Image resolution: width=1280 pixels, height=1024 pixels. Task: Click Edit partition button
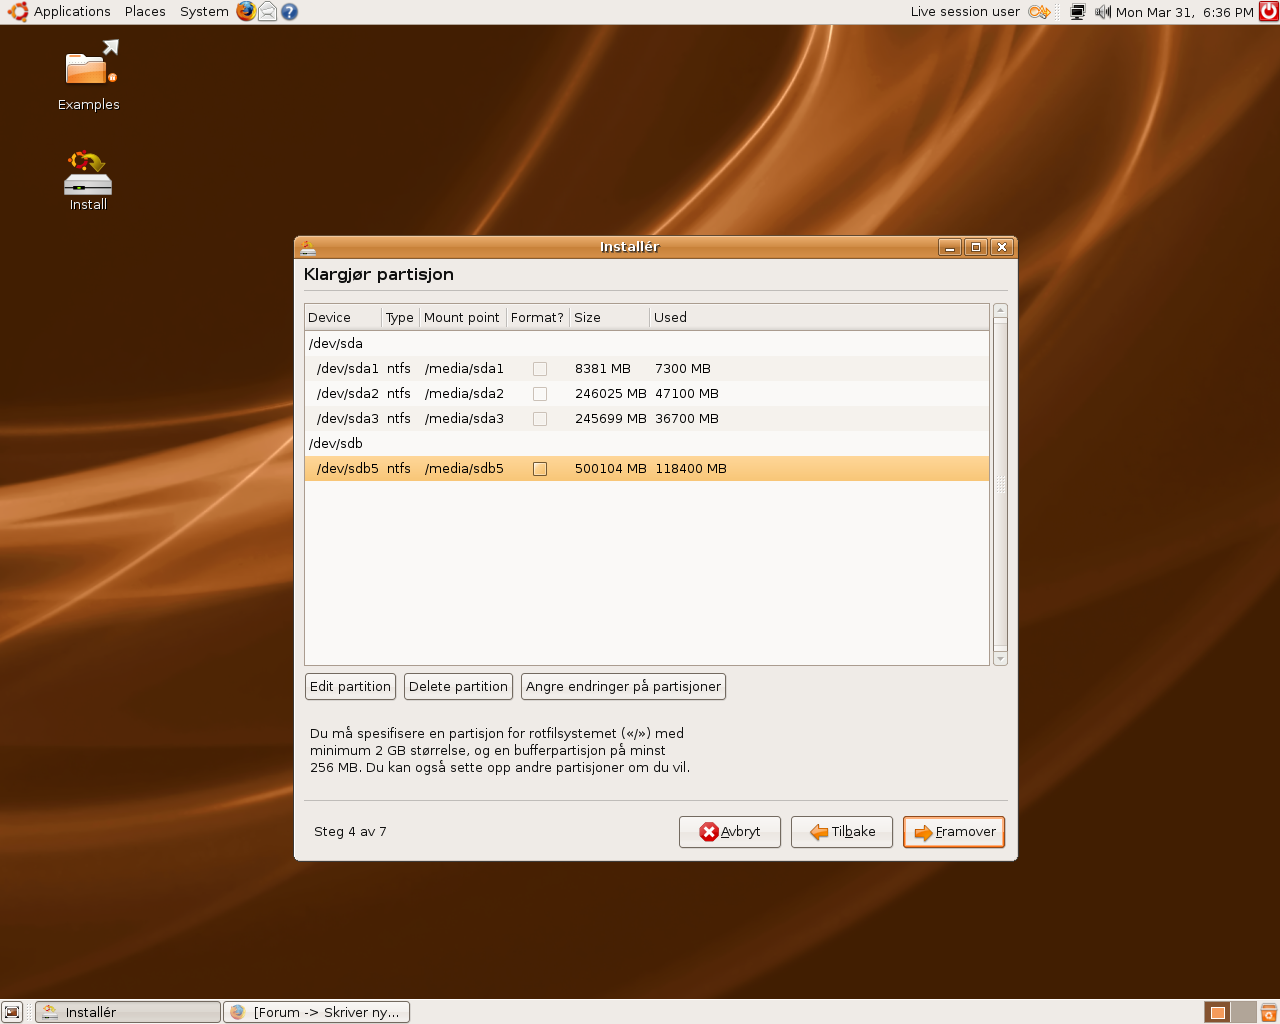tap(350, 687)
